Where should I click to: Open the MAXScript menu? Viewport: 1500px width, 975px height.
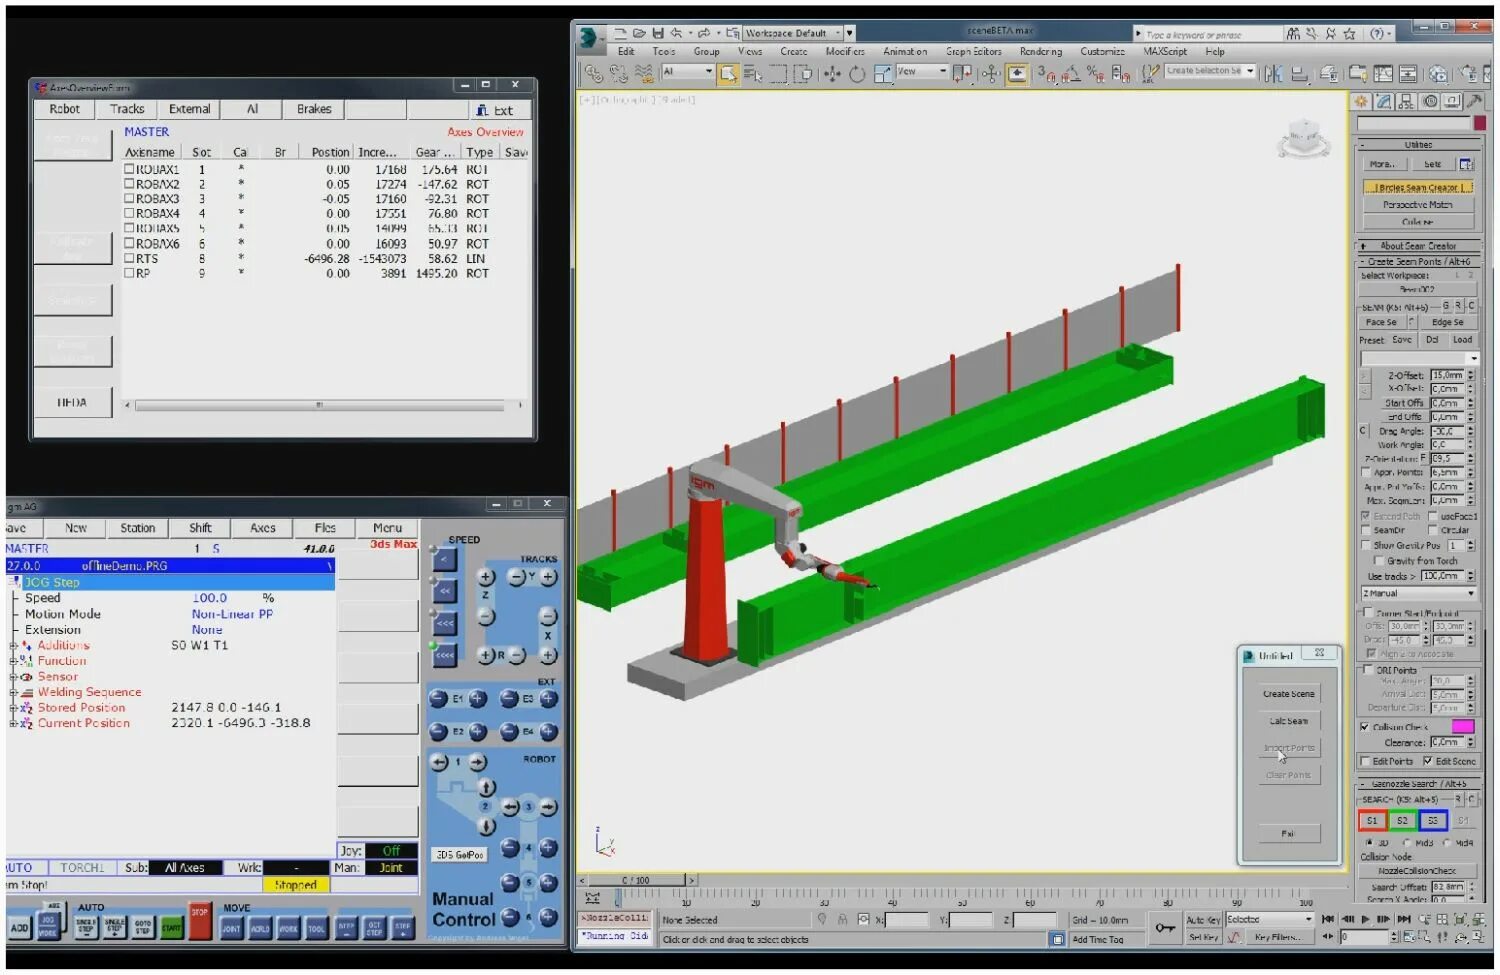click(x=1165, y=52)
